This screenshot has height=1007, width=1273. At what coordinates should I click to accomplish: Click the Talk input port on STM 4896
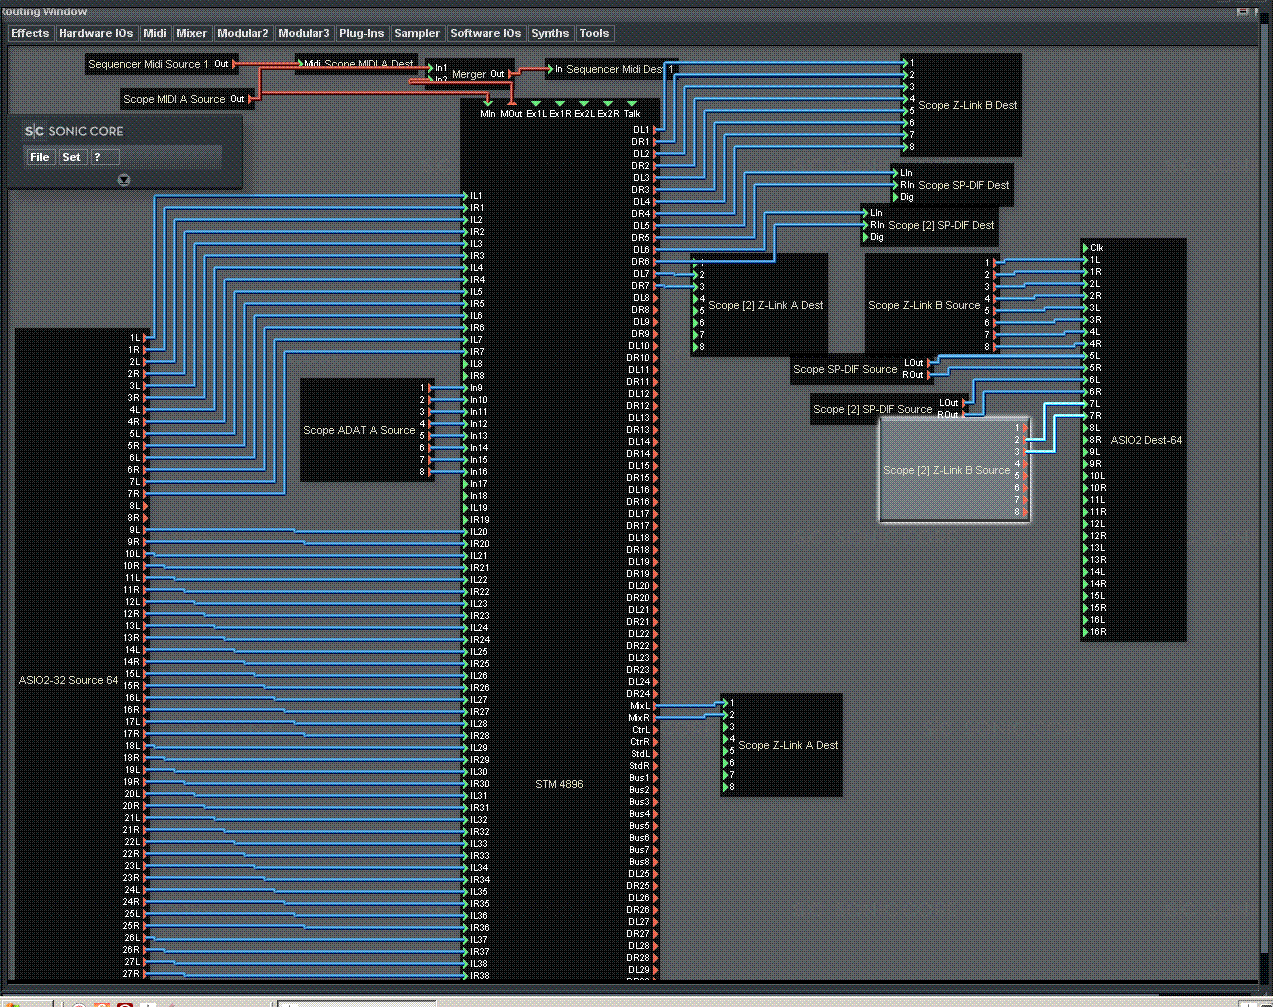(632, 103)
